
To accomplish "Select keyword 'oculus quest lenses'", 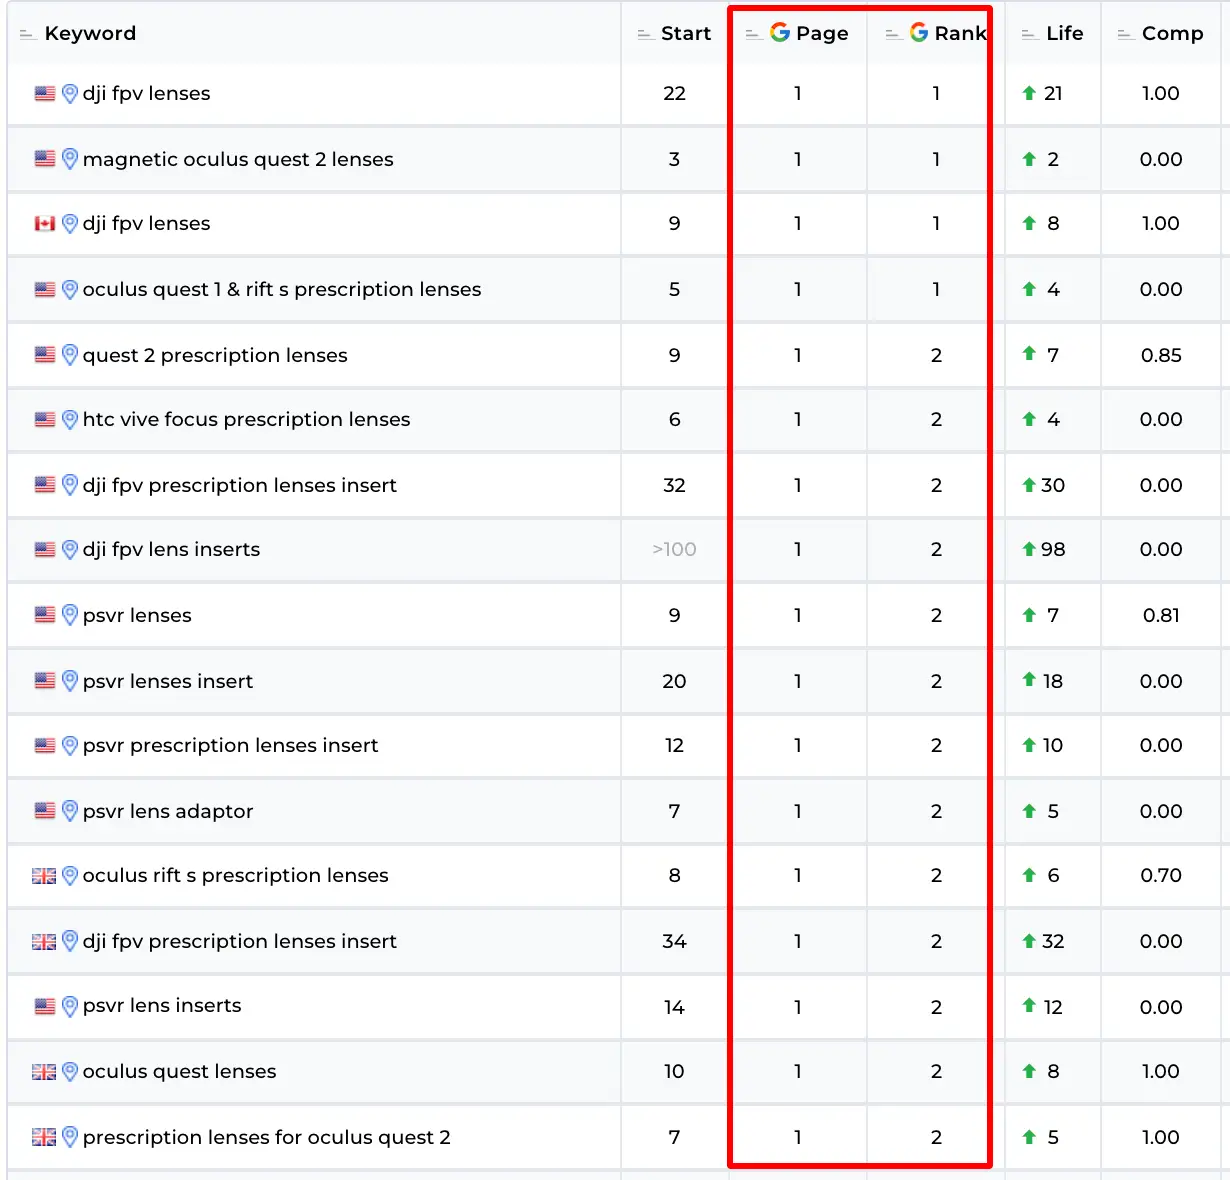I will point(179,1071).
